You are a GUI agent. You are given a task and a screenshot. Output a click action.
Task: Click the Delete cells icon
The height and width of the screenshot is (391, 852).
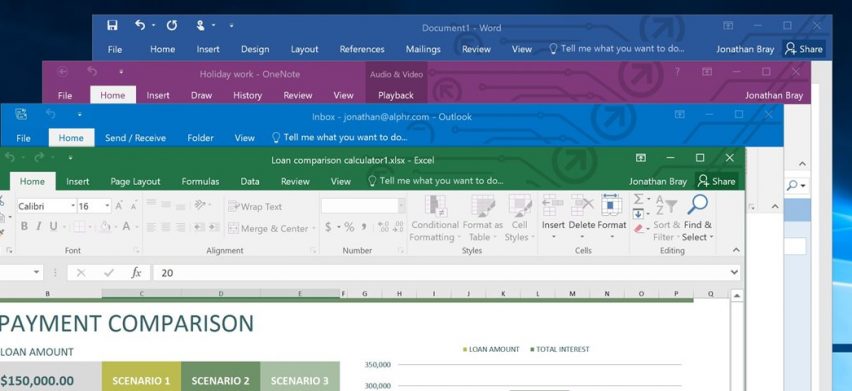click(582, 205)
